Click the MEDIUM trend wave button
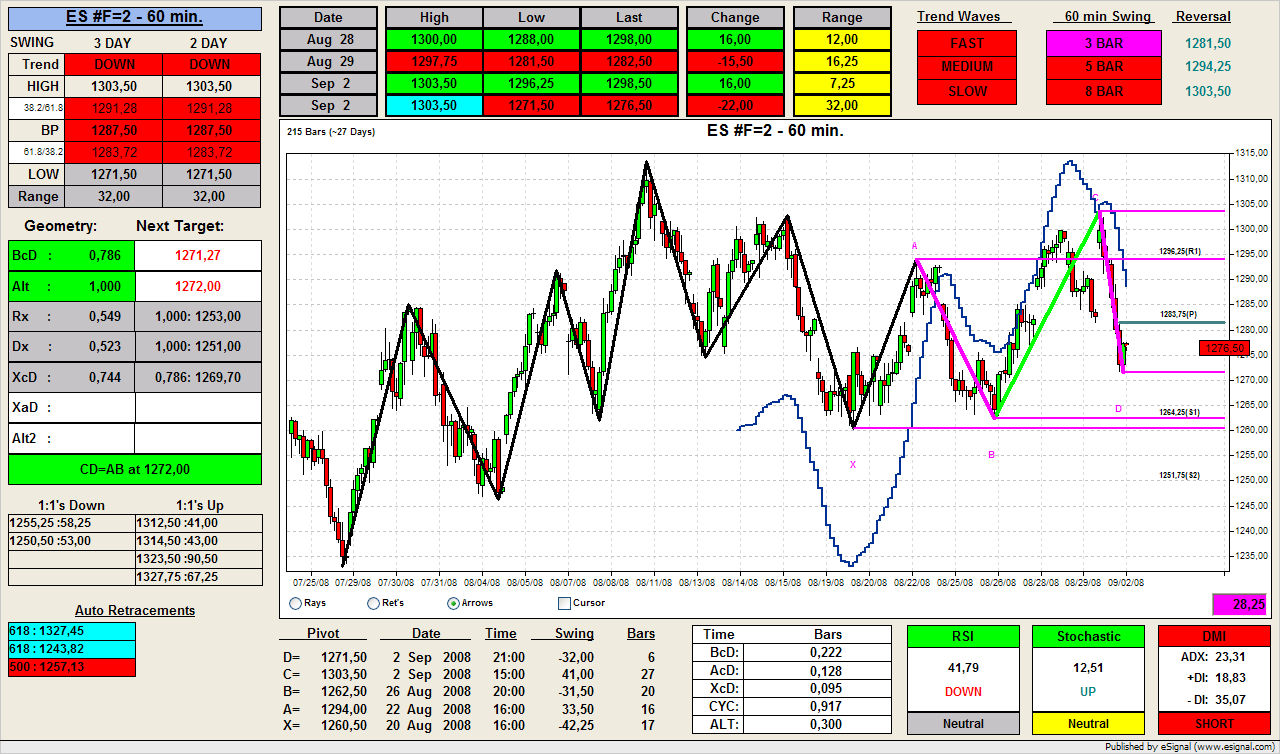Image resolution: width=1280 pixels, height=754 pixels. pyautogui.click(x=966, y=67)
